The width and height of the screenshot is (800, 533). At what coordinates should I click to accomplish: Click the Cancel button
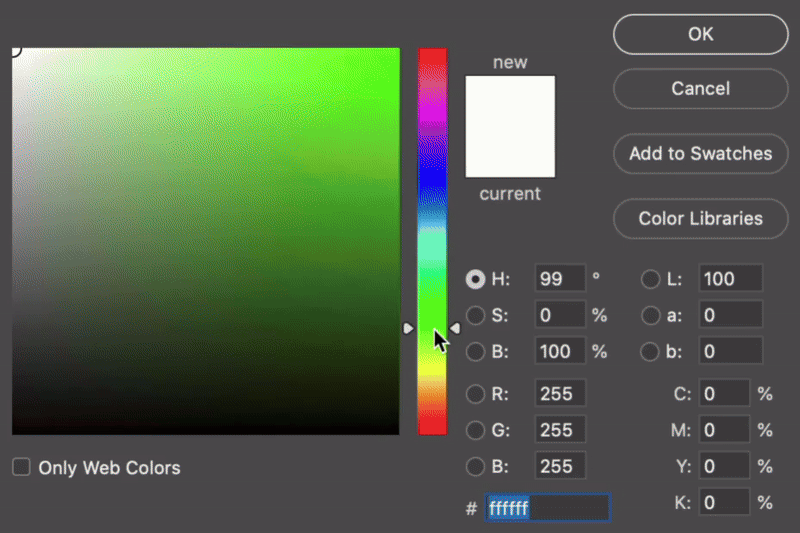[x=700, y=89]
